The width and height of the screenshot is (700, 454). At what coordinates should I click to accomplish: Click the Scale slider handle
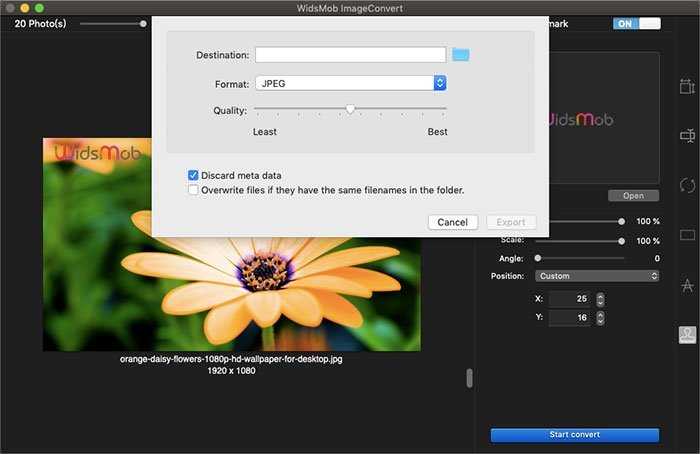tap(621, 241)
